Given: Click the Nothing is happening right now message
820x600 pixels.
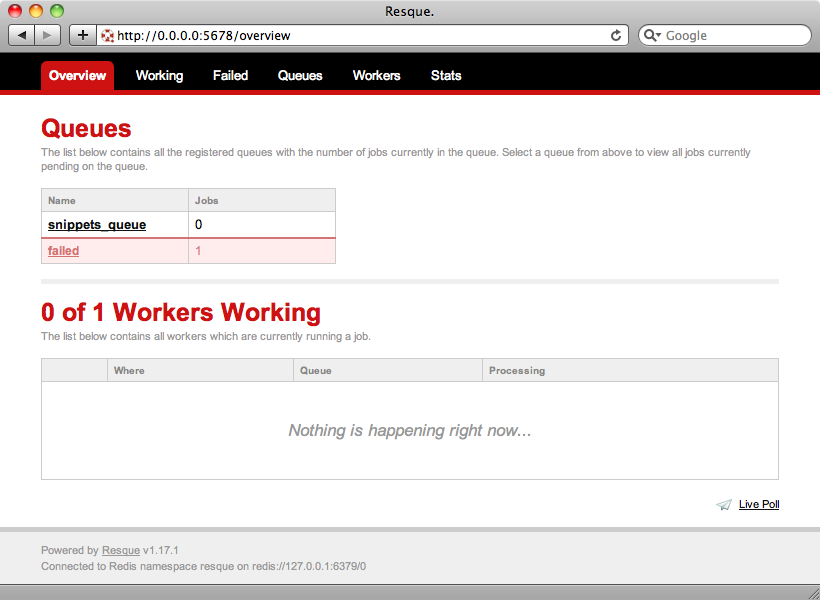Looking at the screenshot, I should tap(410, 431).
